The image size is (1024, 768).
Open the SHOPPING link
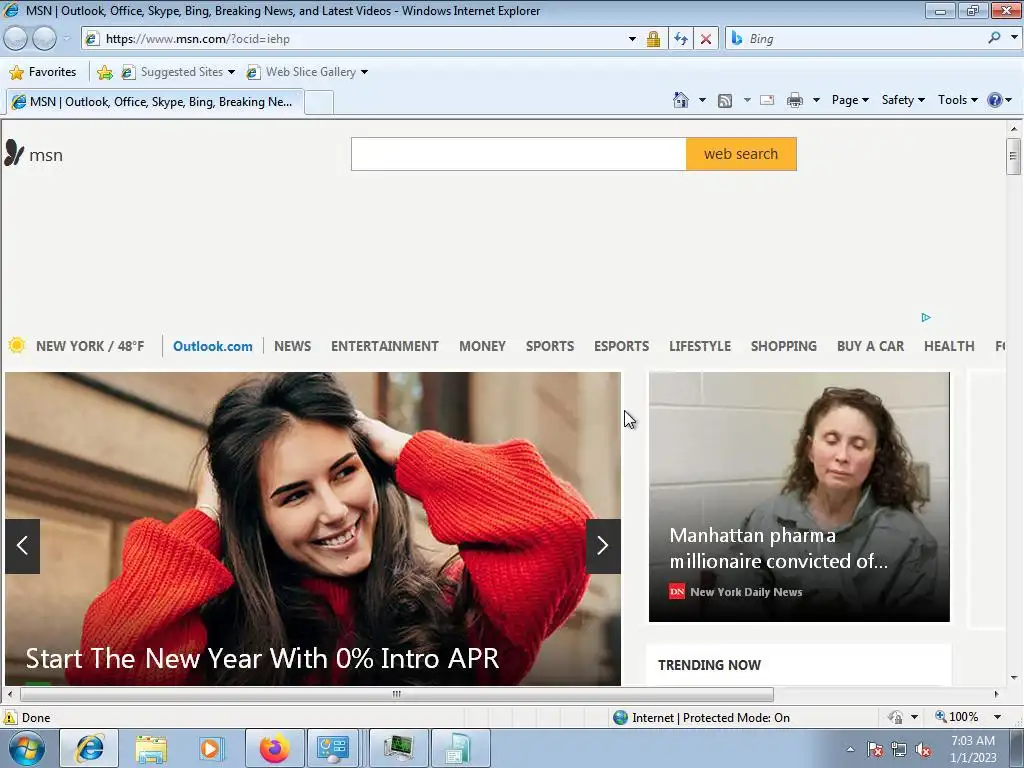pyautogui.click(x=784, y=346)
